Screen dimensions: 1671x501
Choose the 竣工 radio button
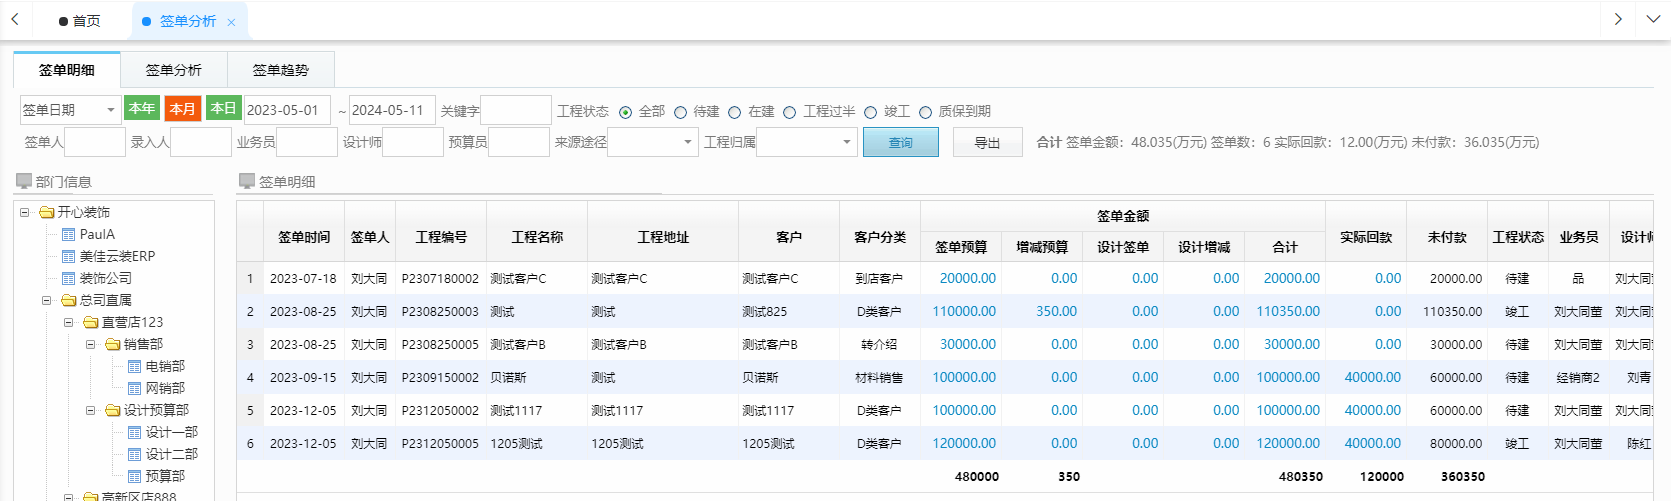click(871, 112)
